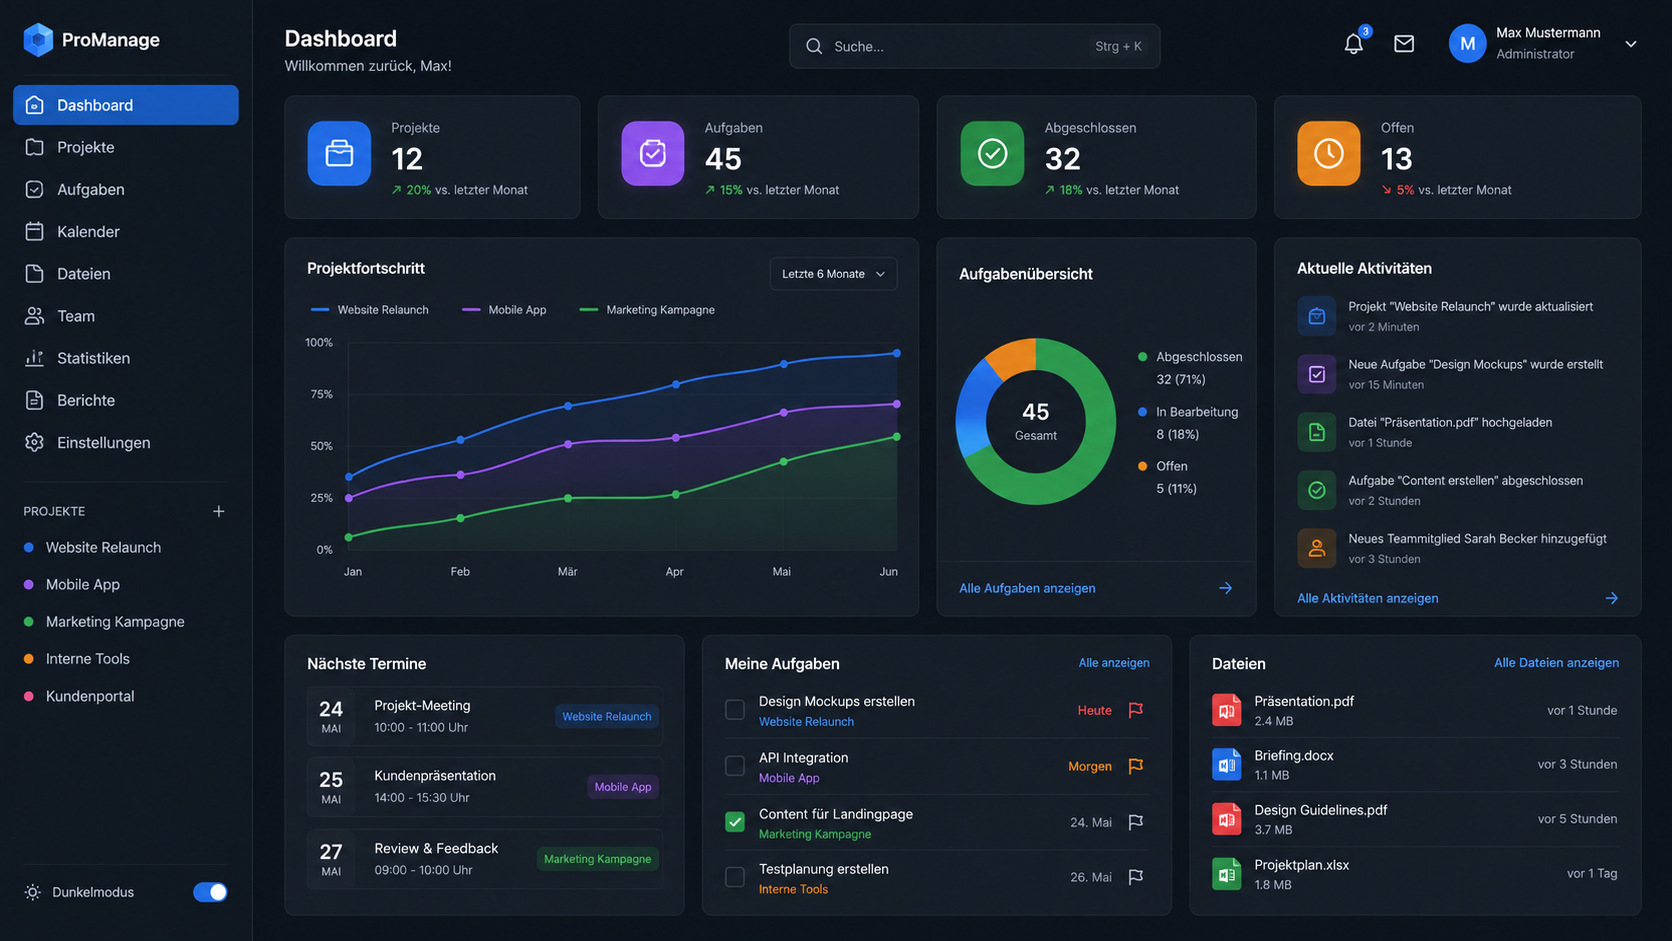The width and height of the screenshot is (1672, 941).
Task: Click the blue Projekte briefcase card icon
Action: 339,153
